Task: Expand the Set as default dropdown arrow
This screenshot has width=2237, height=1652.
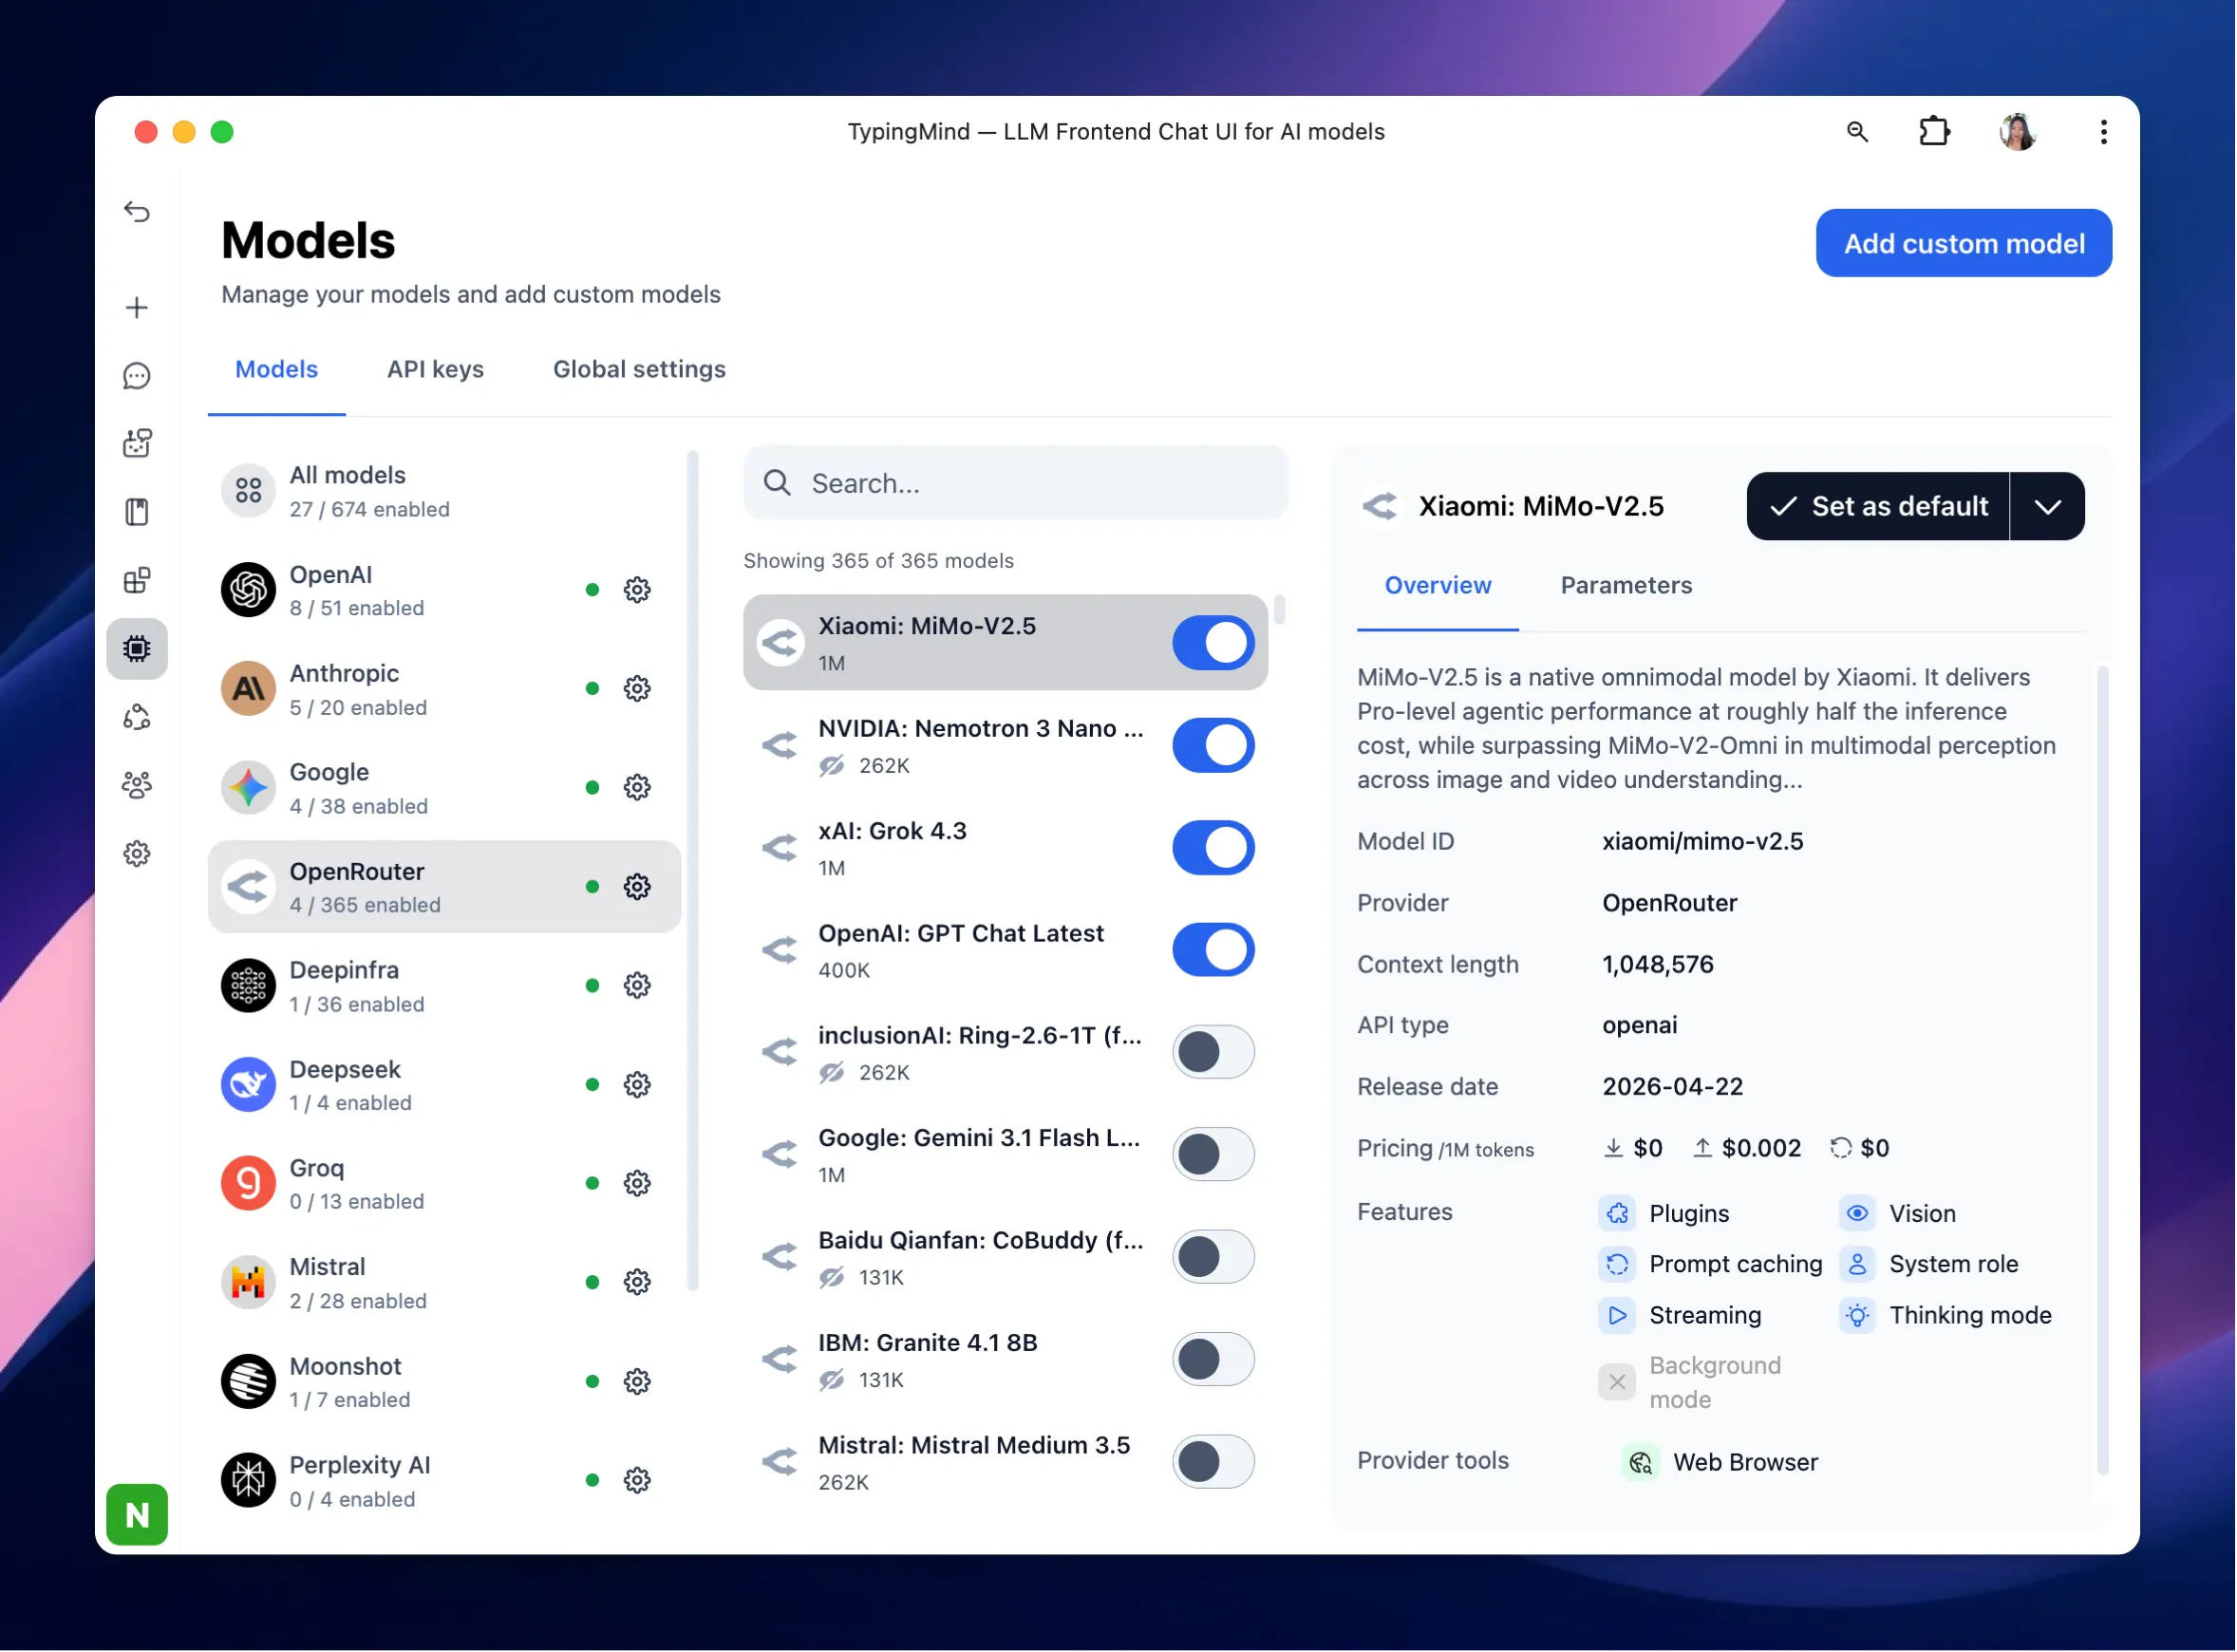Action: (x=2048, y=507)
